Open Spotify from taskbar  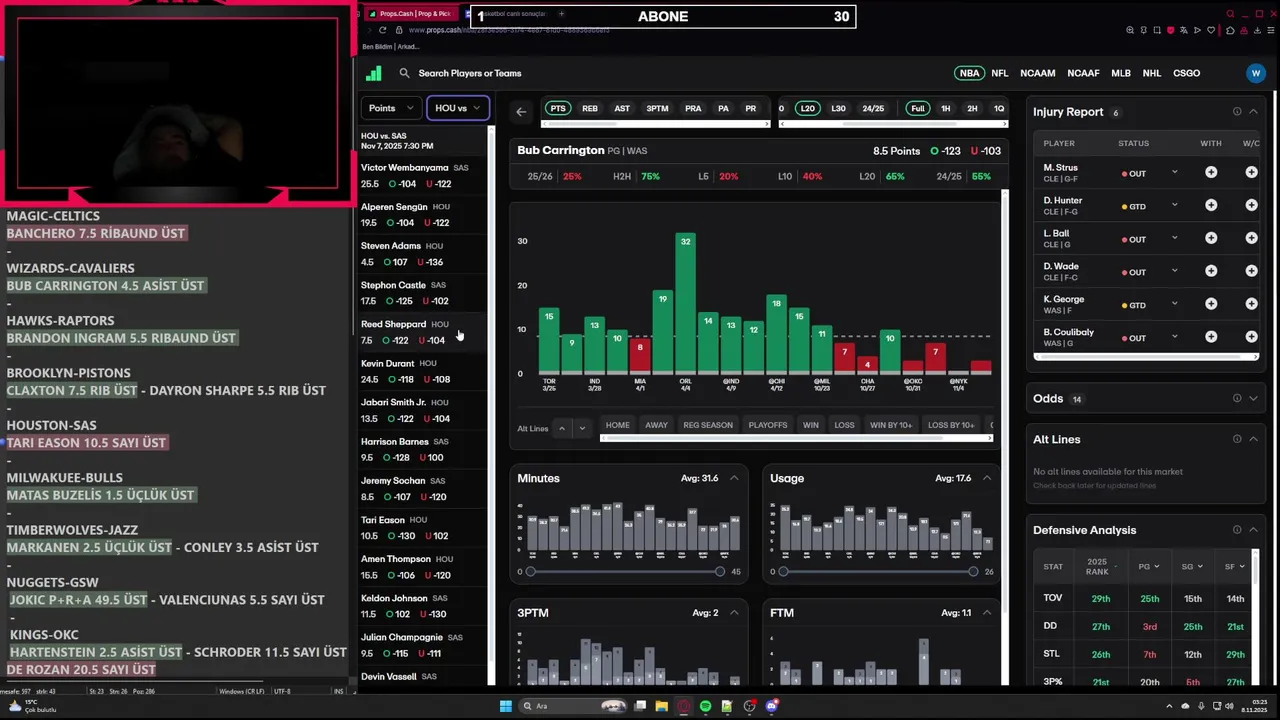click(x=705, y=706)
